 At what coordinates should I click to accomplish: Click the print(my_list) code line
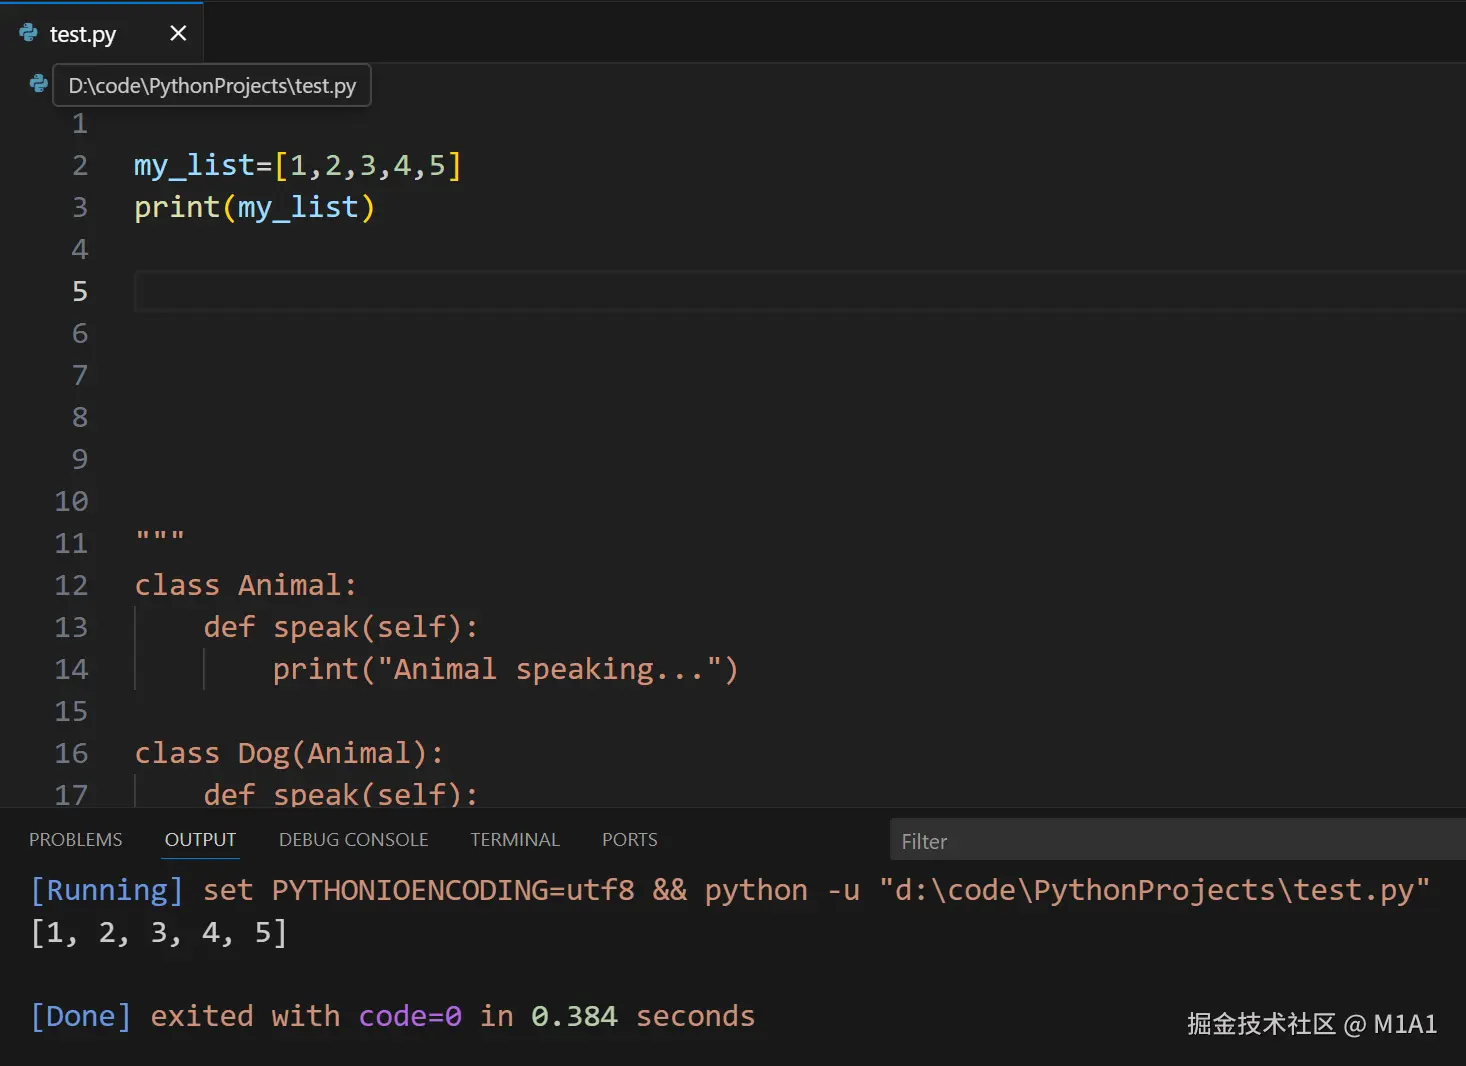pos(255,207)
